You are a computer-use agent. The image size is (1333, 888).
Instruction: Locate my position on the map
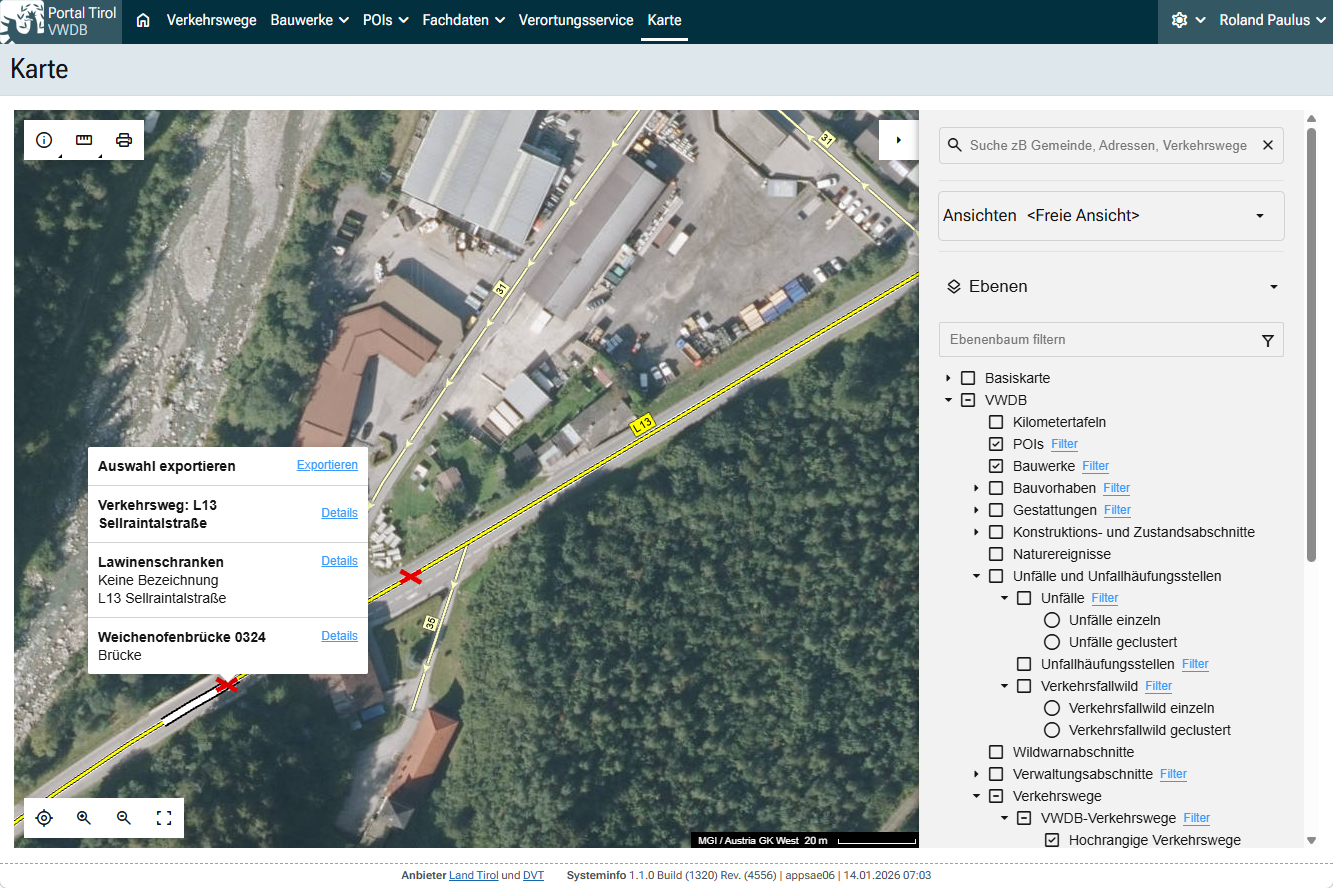(44, 818)
